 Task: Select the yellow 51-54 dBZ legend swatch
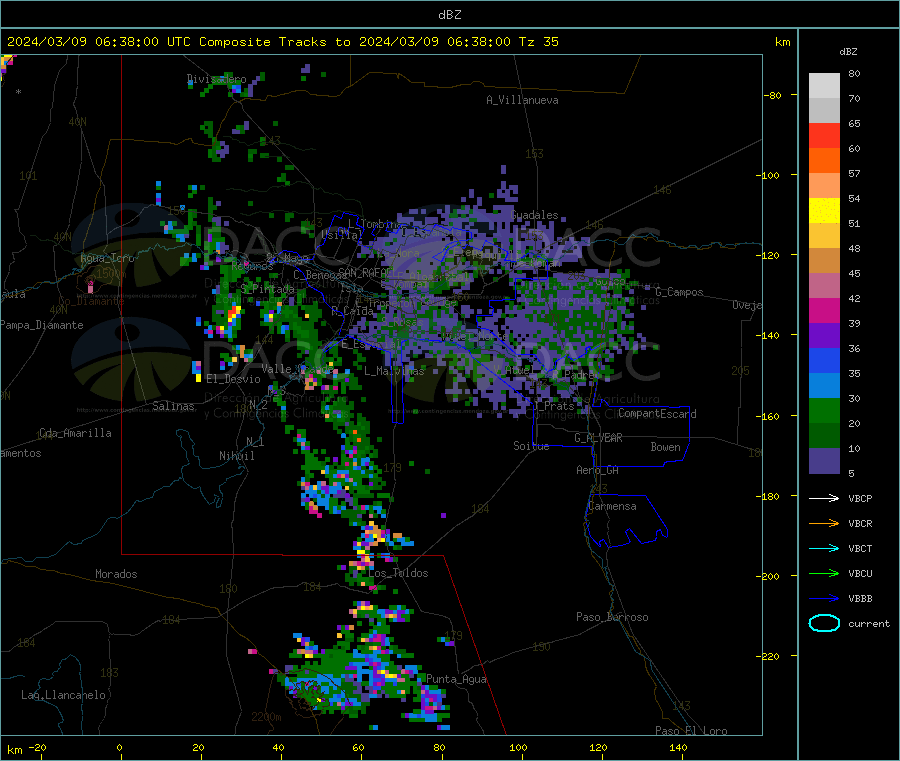tap(824, 211)
